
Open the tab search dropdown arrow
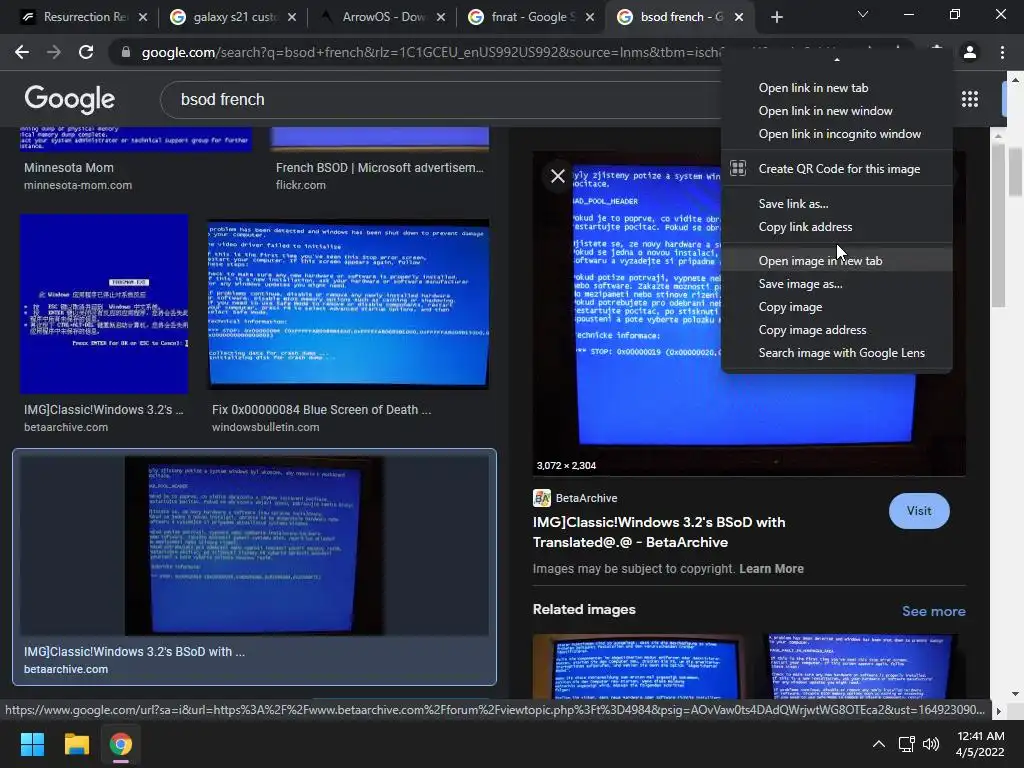point(863,14)
